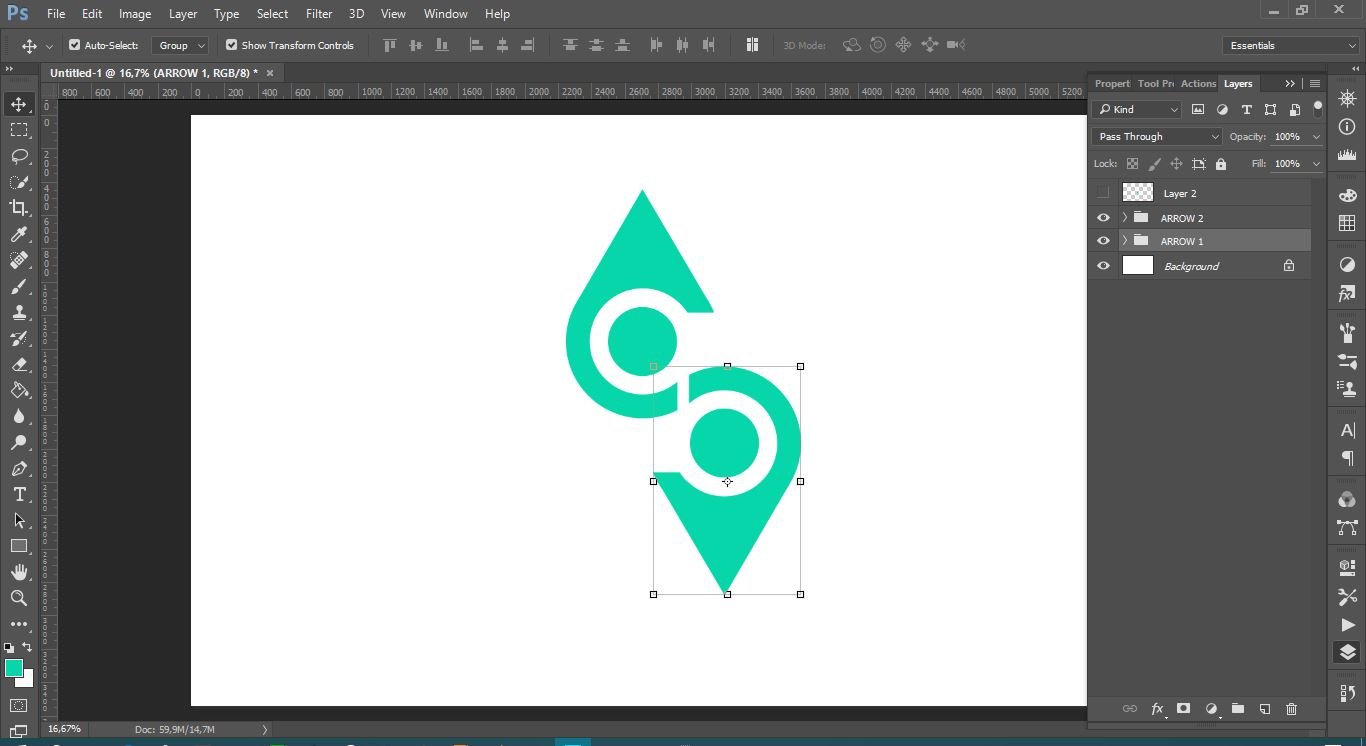Screen dimensions: 1366x746
Task: Expand the ARROW 2 group
Action: [1124, 218]
